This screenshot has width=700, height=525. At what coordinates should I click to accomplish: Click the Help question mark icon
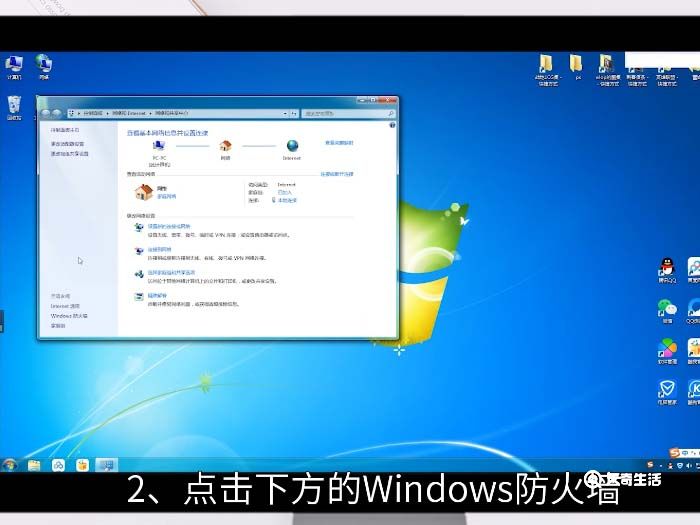point(392,125)
